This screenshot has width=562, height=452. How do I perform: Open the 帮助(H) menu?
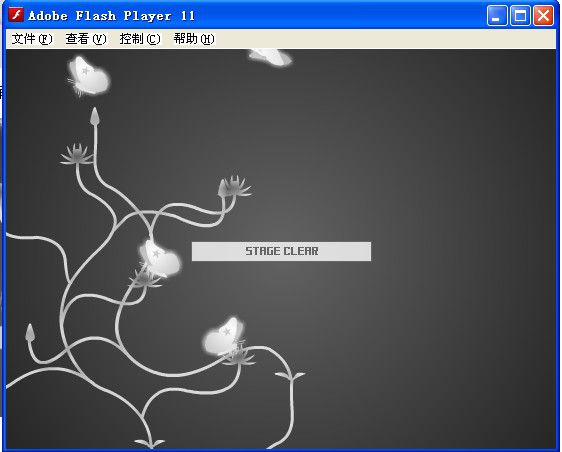[194, 39]
